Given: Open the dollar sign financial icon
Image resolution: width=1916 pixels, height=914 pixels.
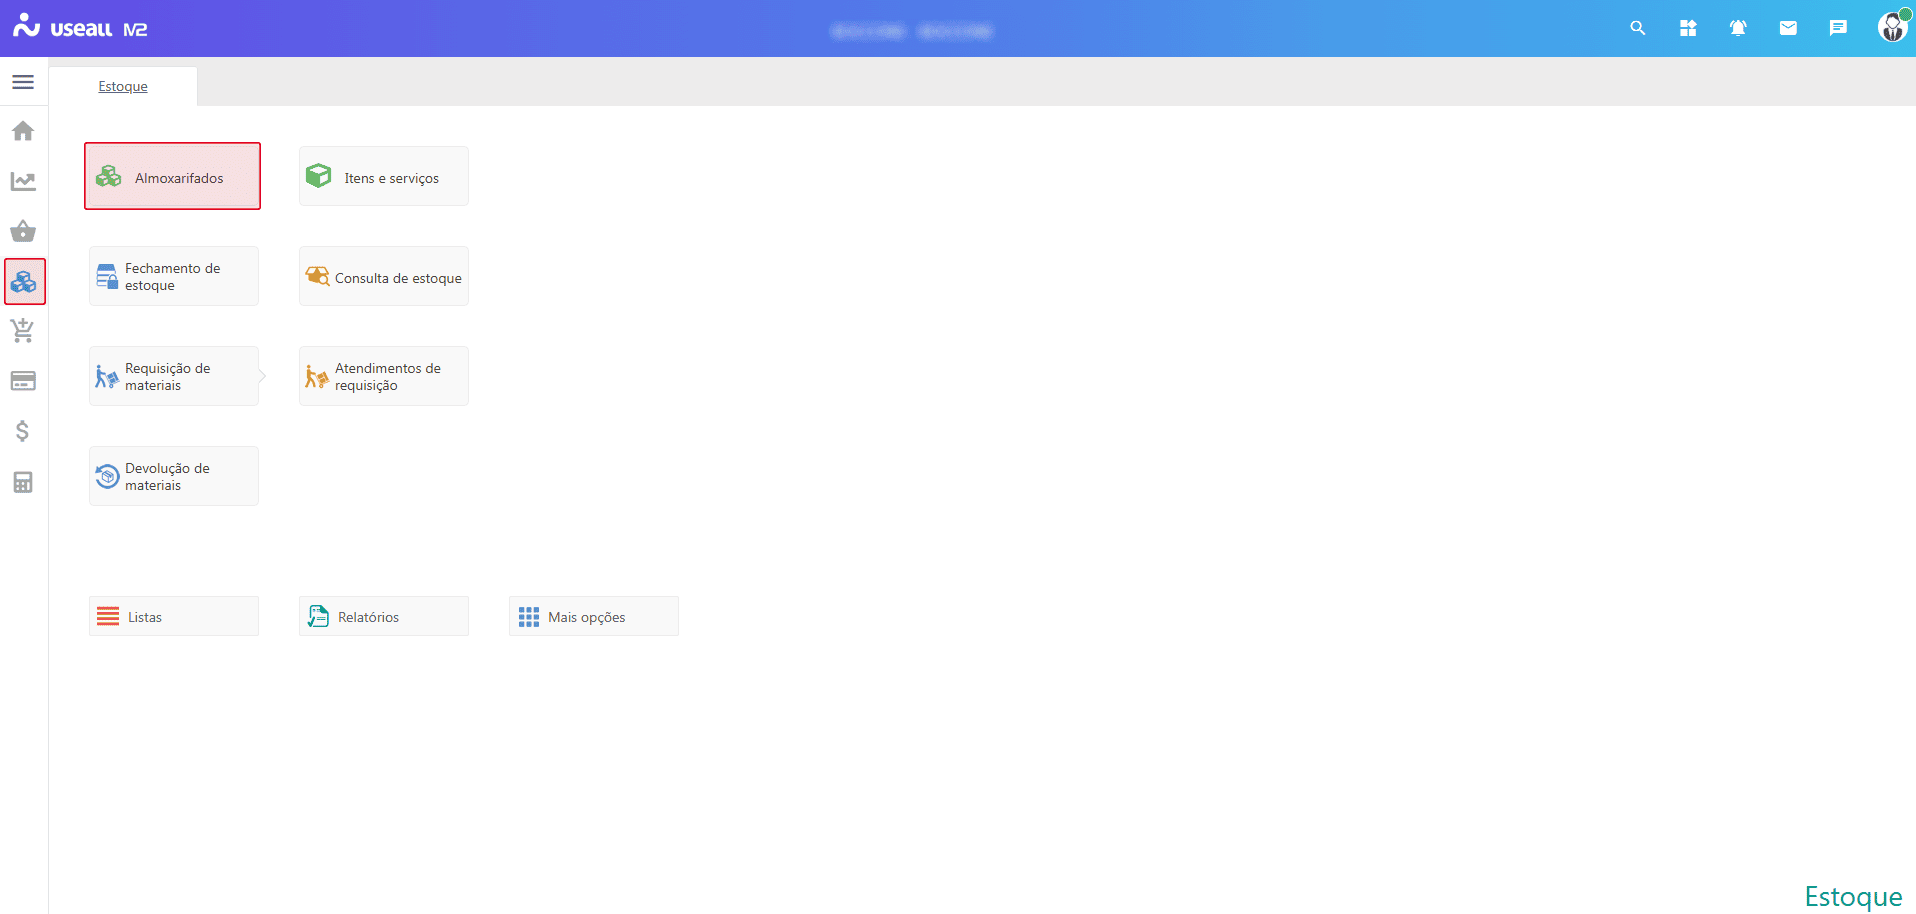Looking at the screenshot, I should 23,431.
